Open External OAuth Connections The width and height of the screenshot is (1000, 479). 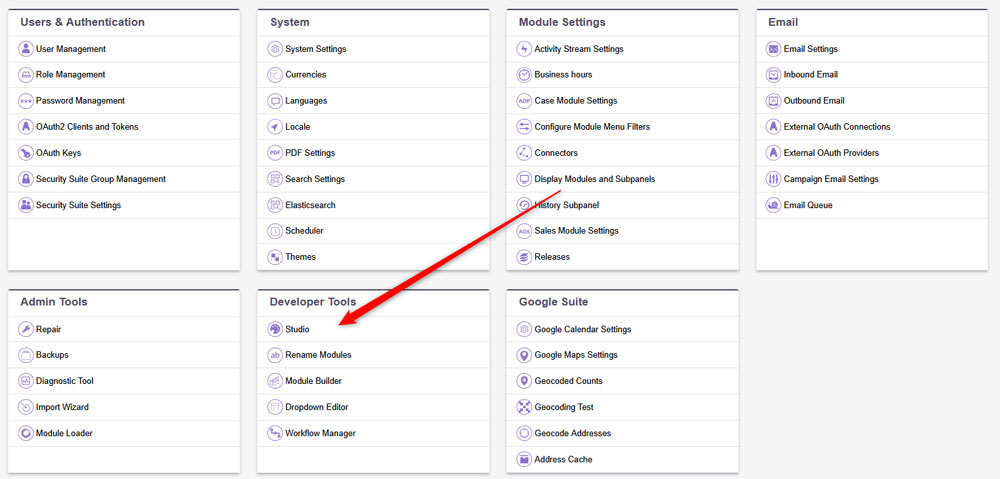(837, 127)
